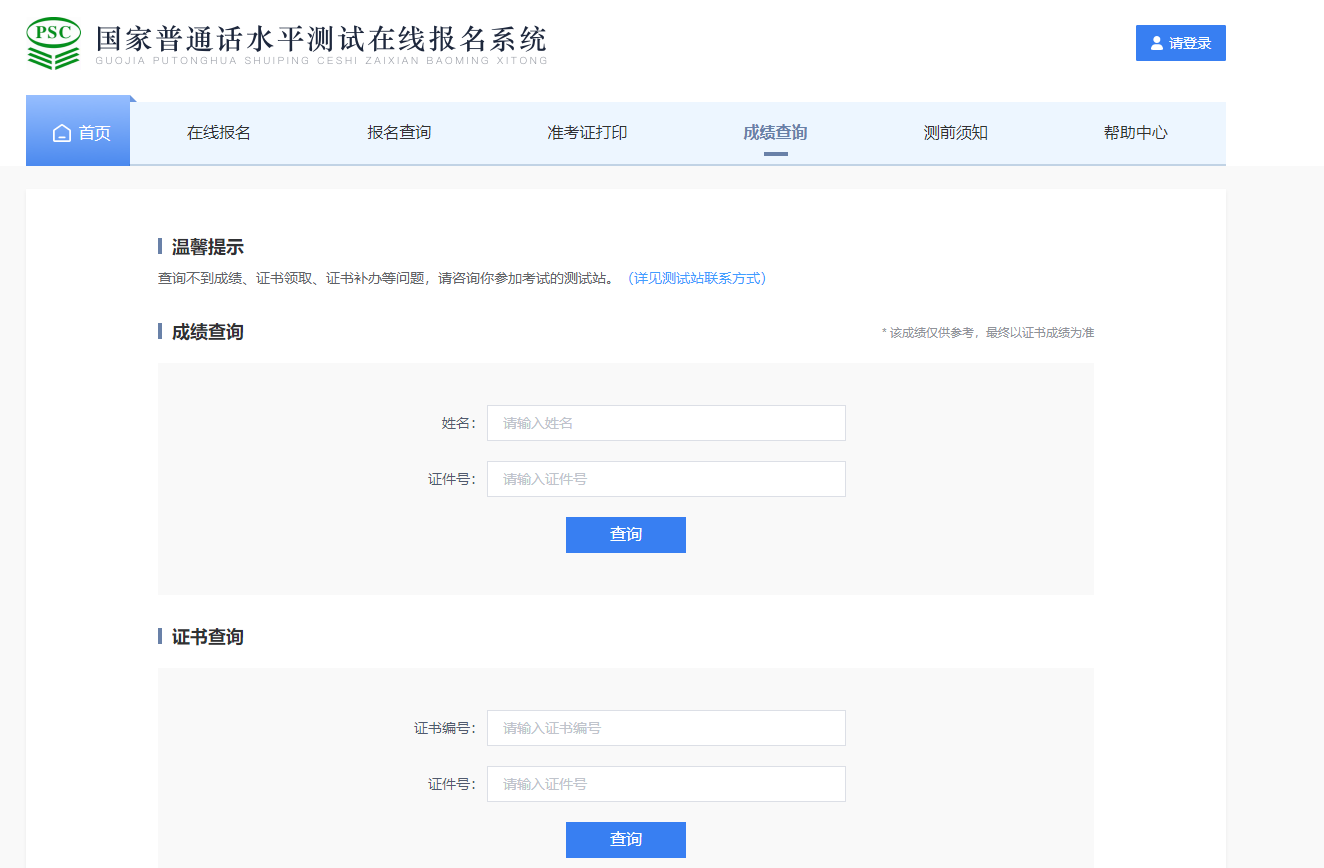Click the 证件号 field under 证书查询

(666, 784)
